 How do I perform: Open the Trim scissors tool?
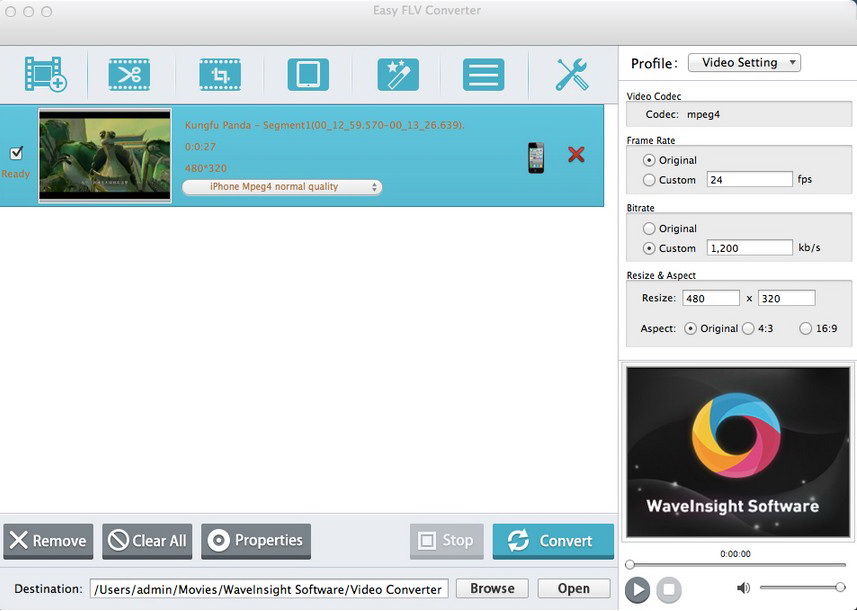(129, 74)
